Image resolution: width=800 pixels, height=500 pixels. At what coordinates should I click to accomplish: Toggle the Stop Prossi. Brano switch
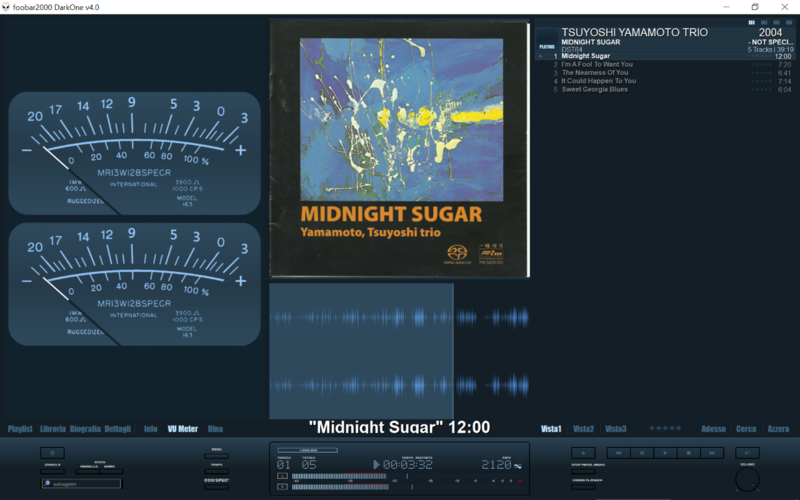pos(583,472)
